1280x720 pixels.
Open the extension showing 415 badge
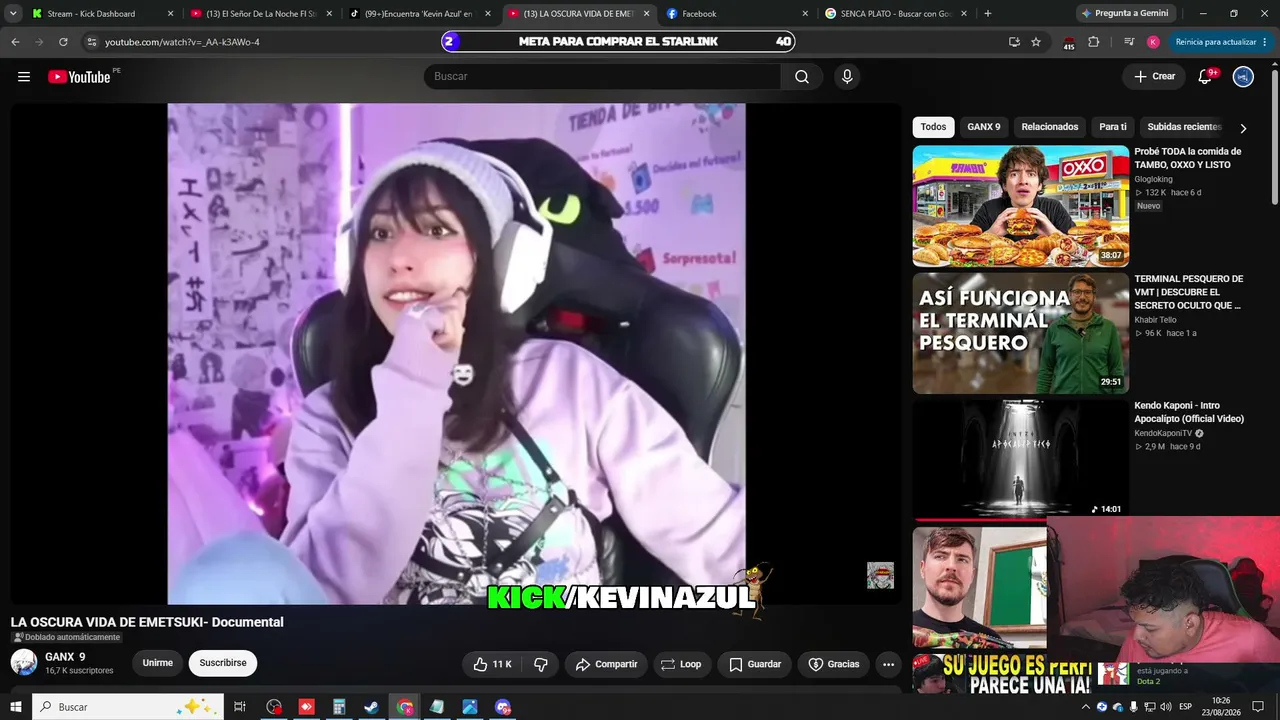click(1068, 42)
